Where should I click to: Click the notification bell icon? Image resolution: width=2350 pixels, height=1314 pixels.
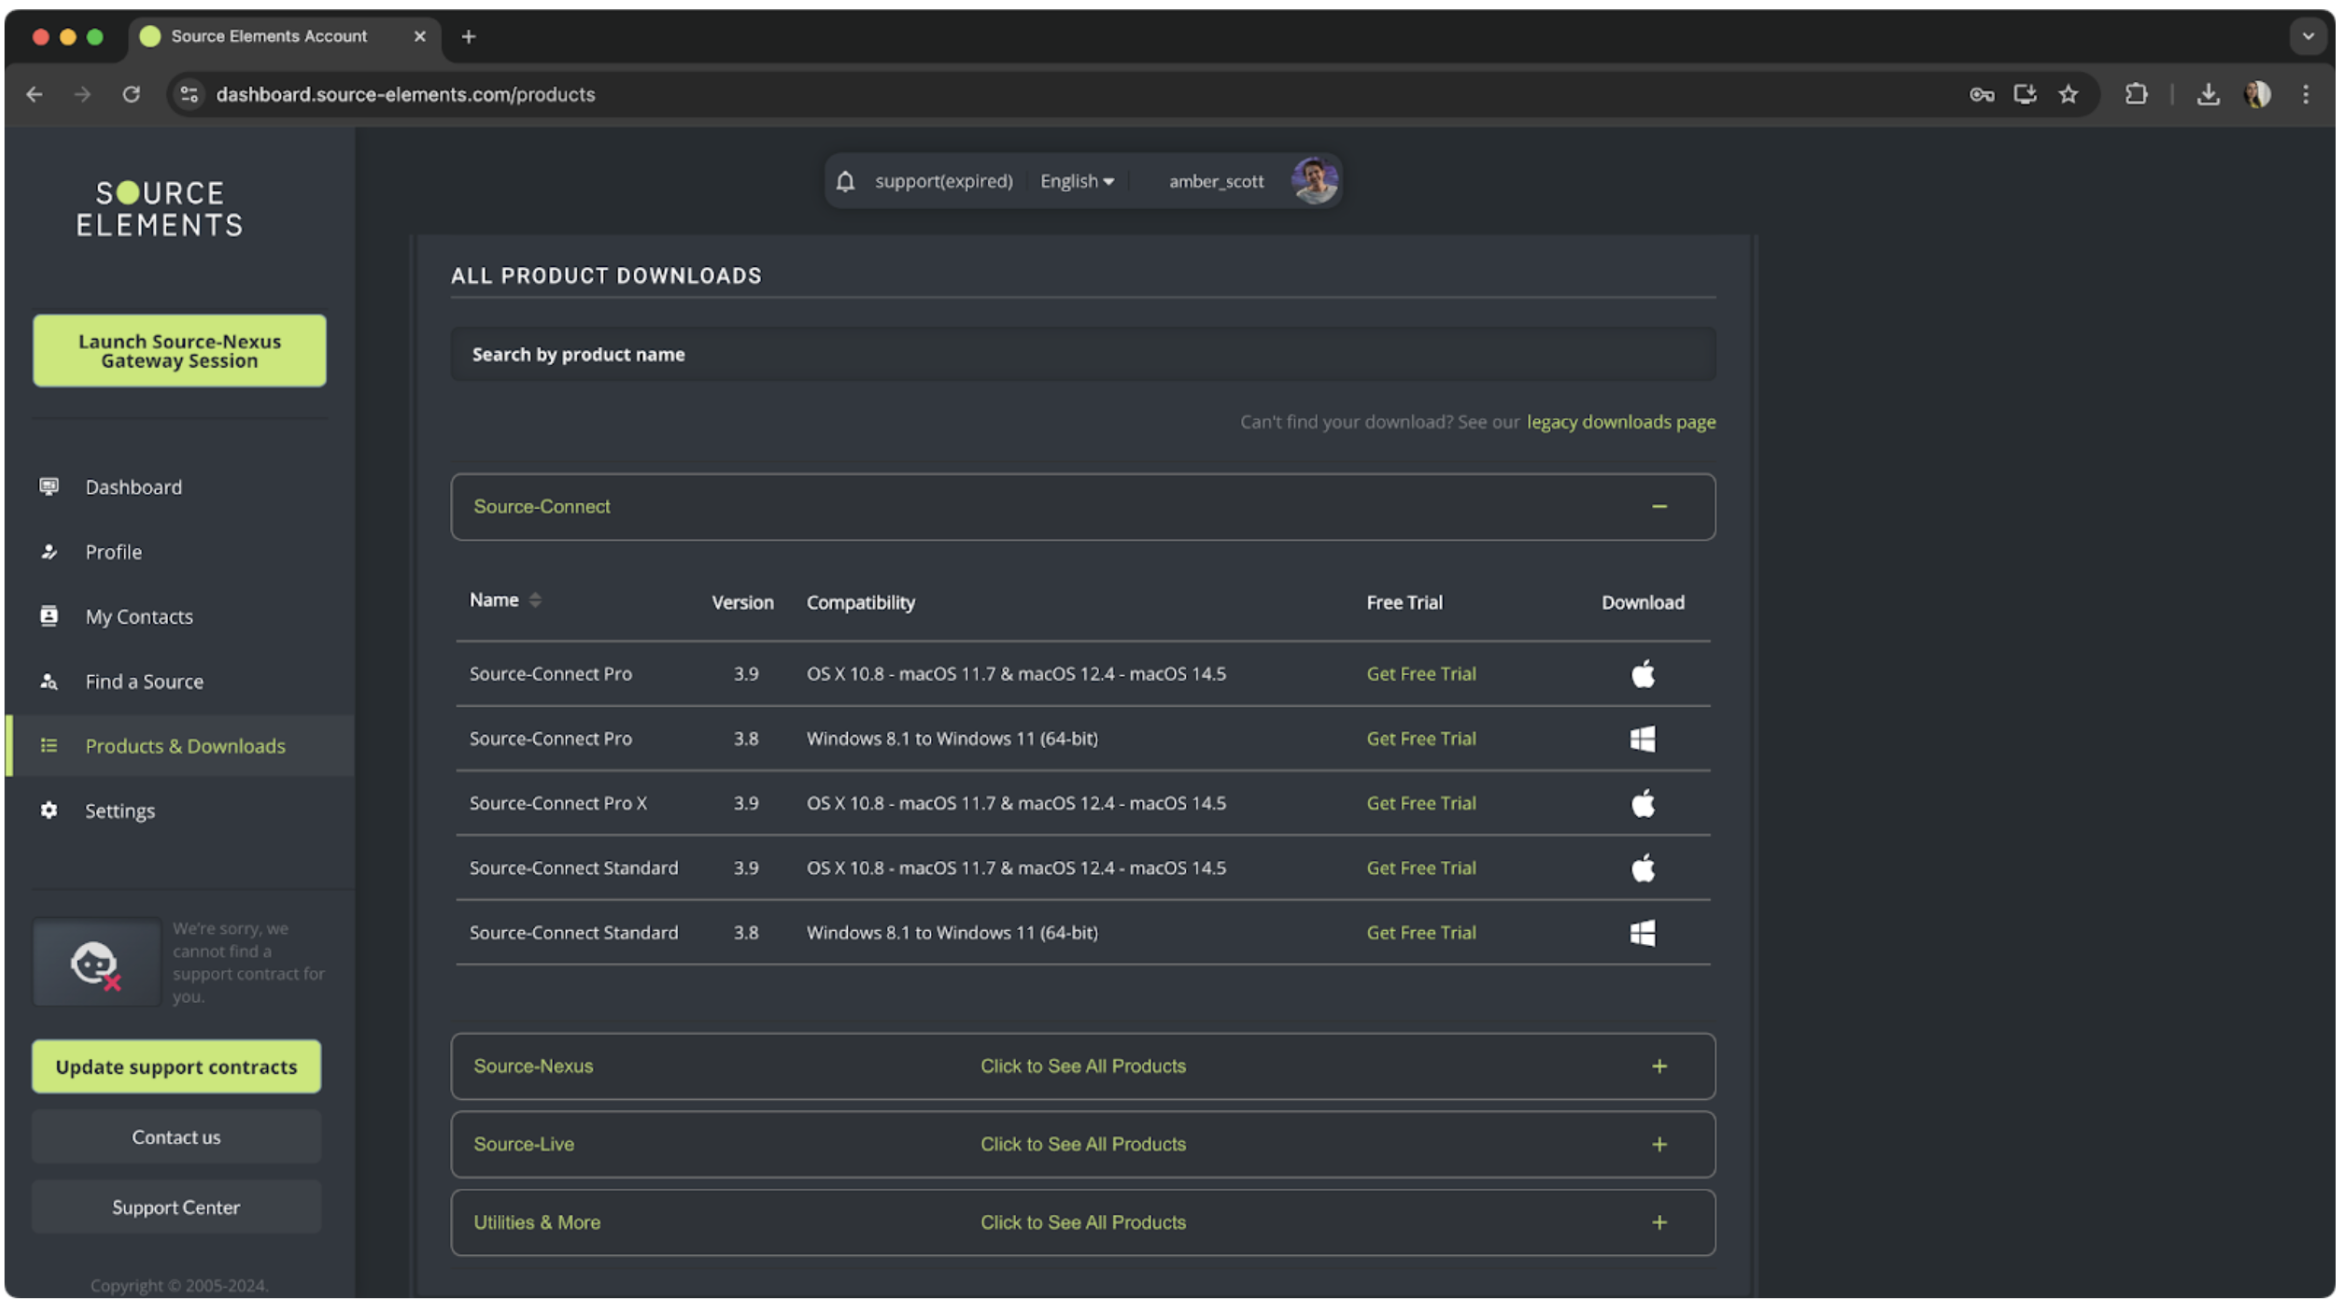[x=845, y=181]
